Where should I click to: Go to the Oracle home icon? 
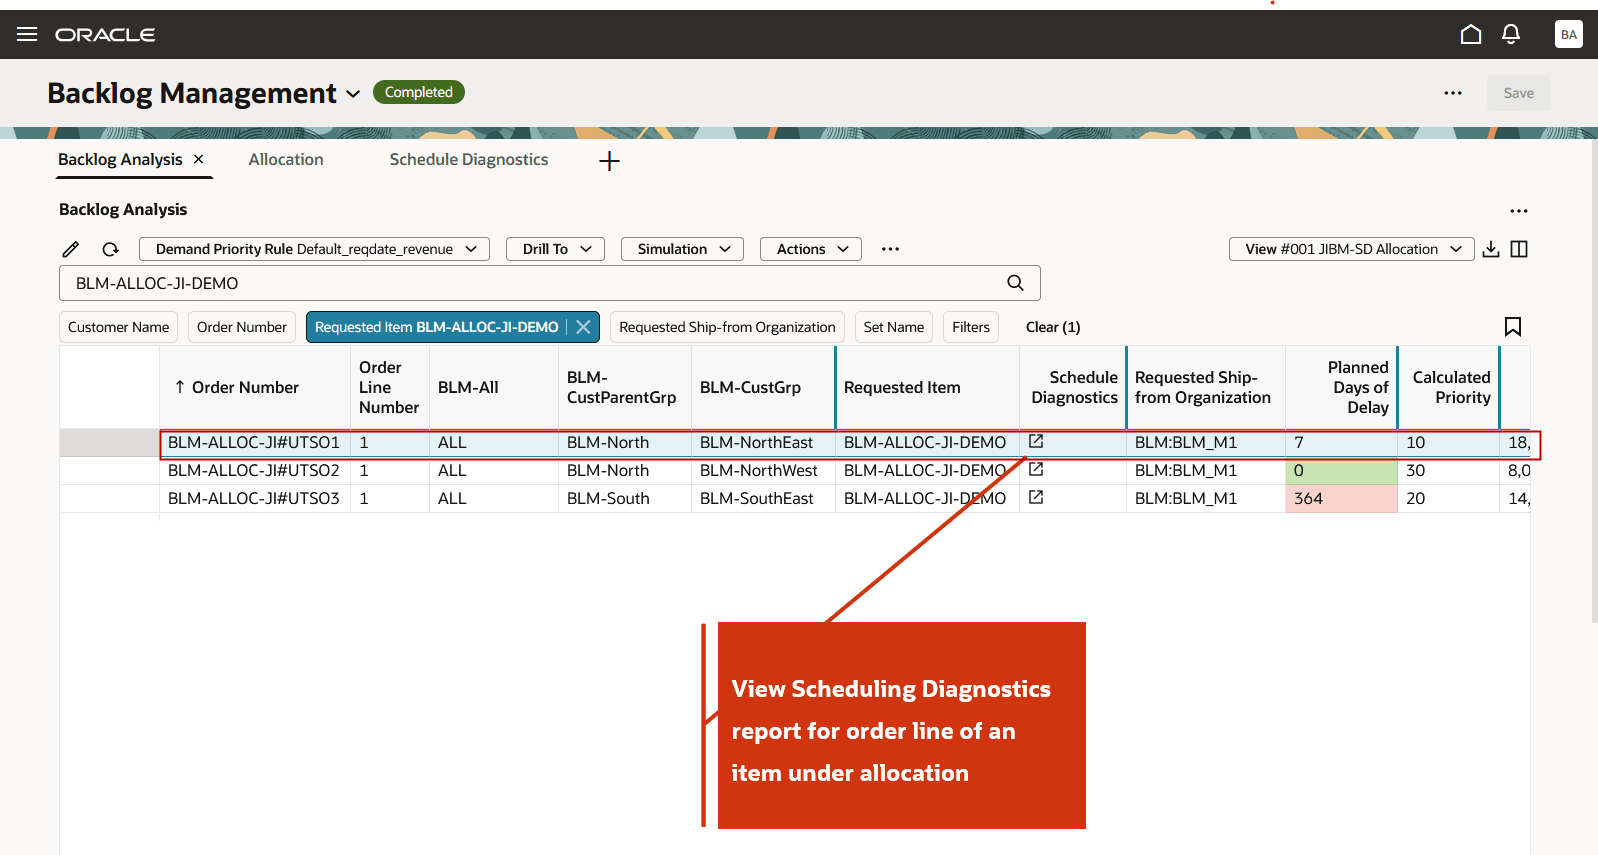coord(1471,34)
